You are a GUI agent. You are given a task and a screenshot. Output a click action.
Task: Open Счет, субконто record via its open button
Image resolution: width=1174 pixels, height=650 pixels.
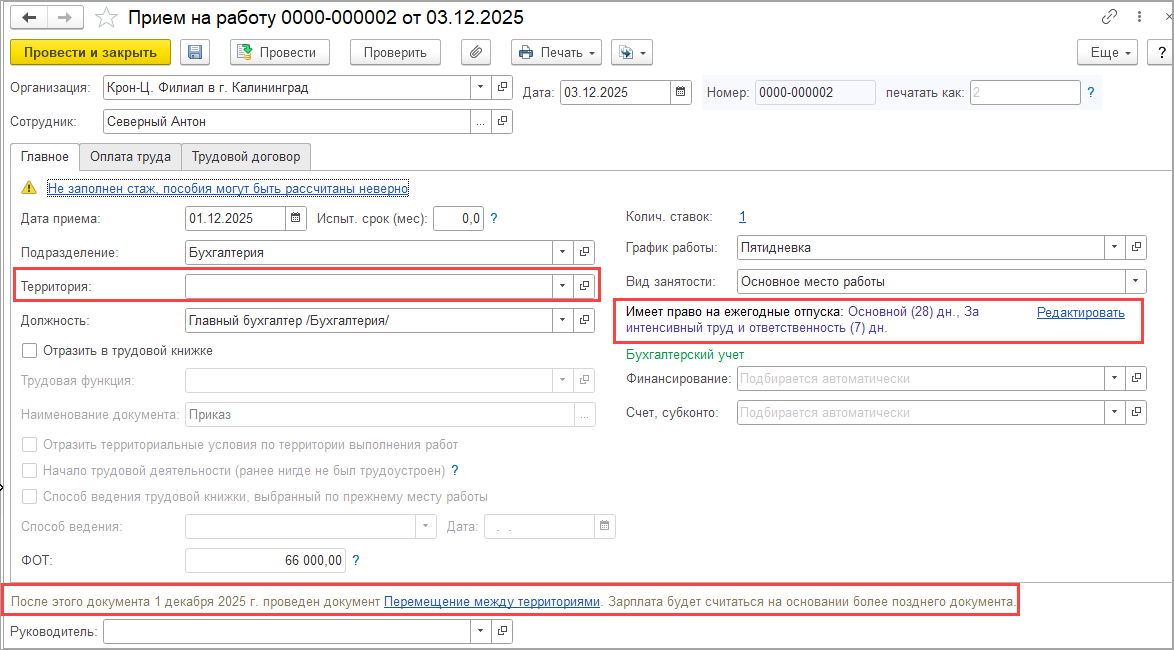coord(1137,412)
